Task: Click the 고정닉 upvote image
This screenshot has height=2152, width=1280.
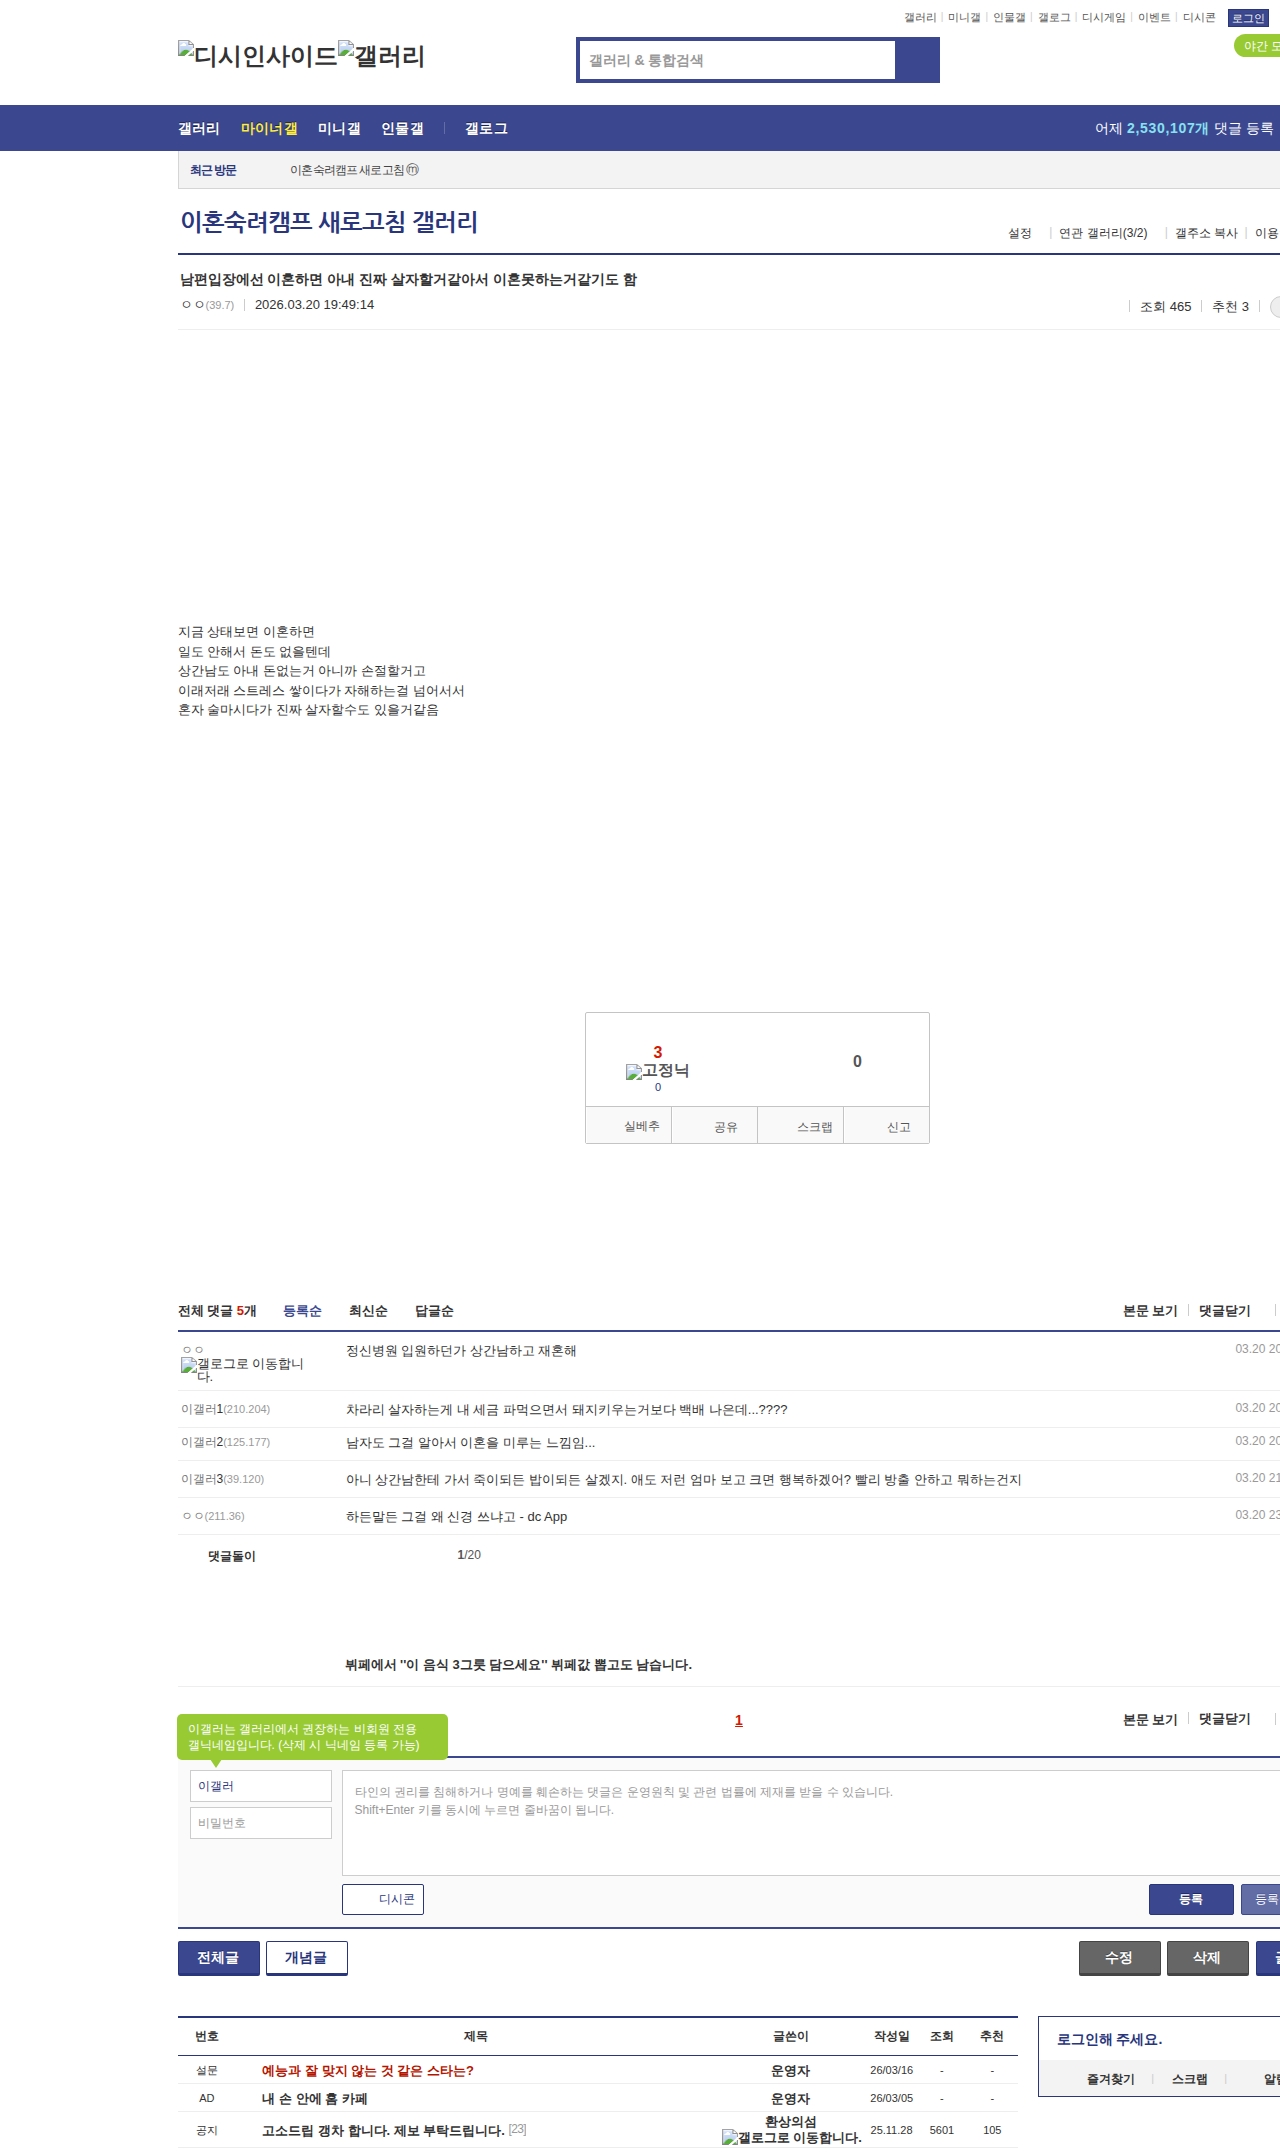Action: coord(657,1071)
